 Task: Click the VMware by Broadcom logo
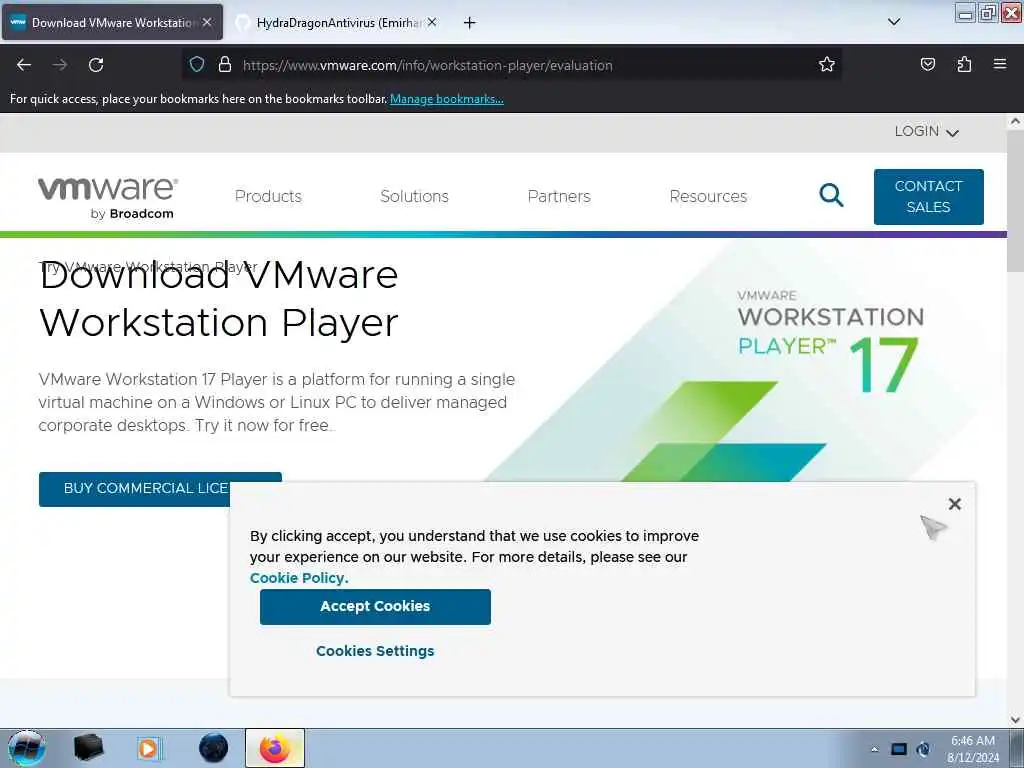[108, 198]
